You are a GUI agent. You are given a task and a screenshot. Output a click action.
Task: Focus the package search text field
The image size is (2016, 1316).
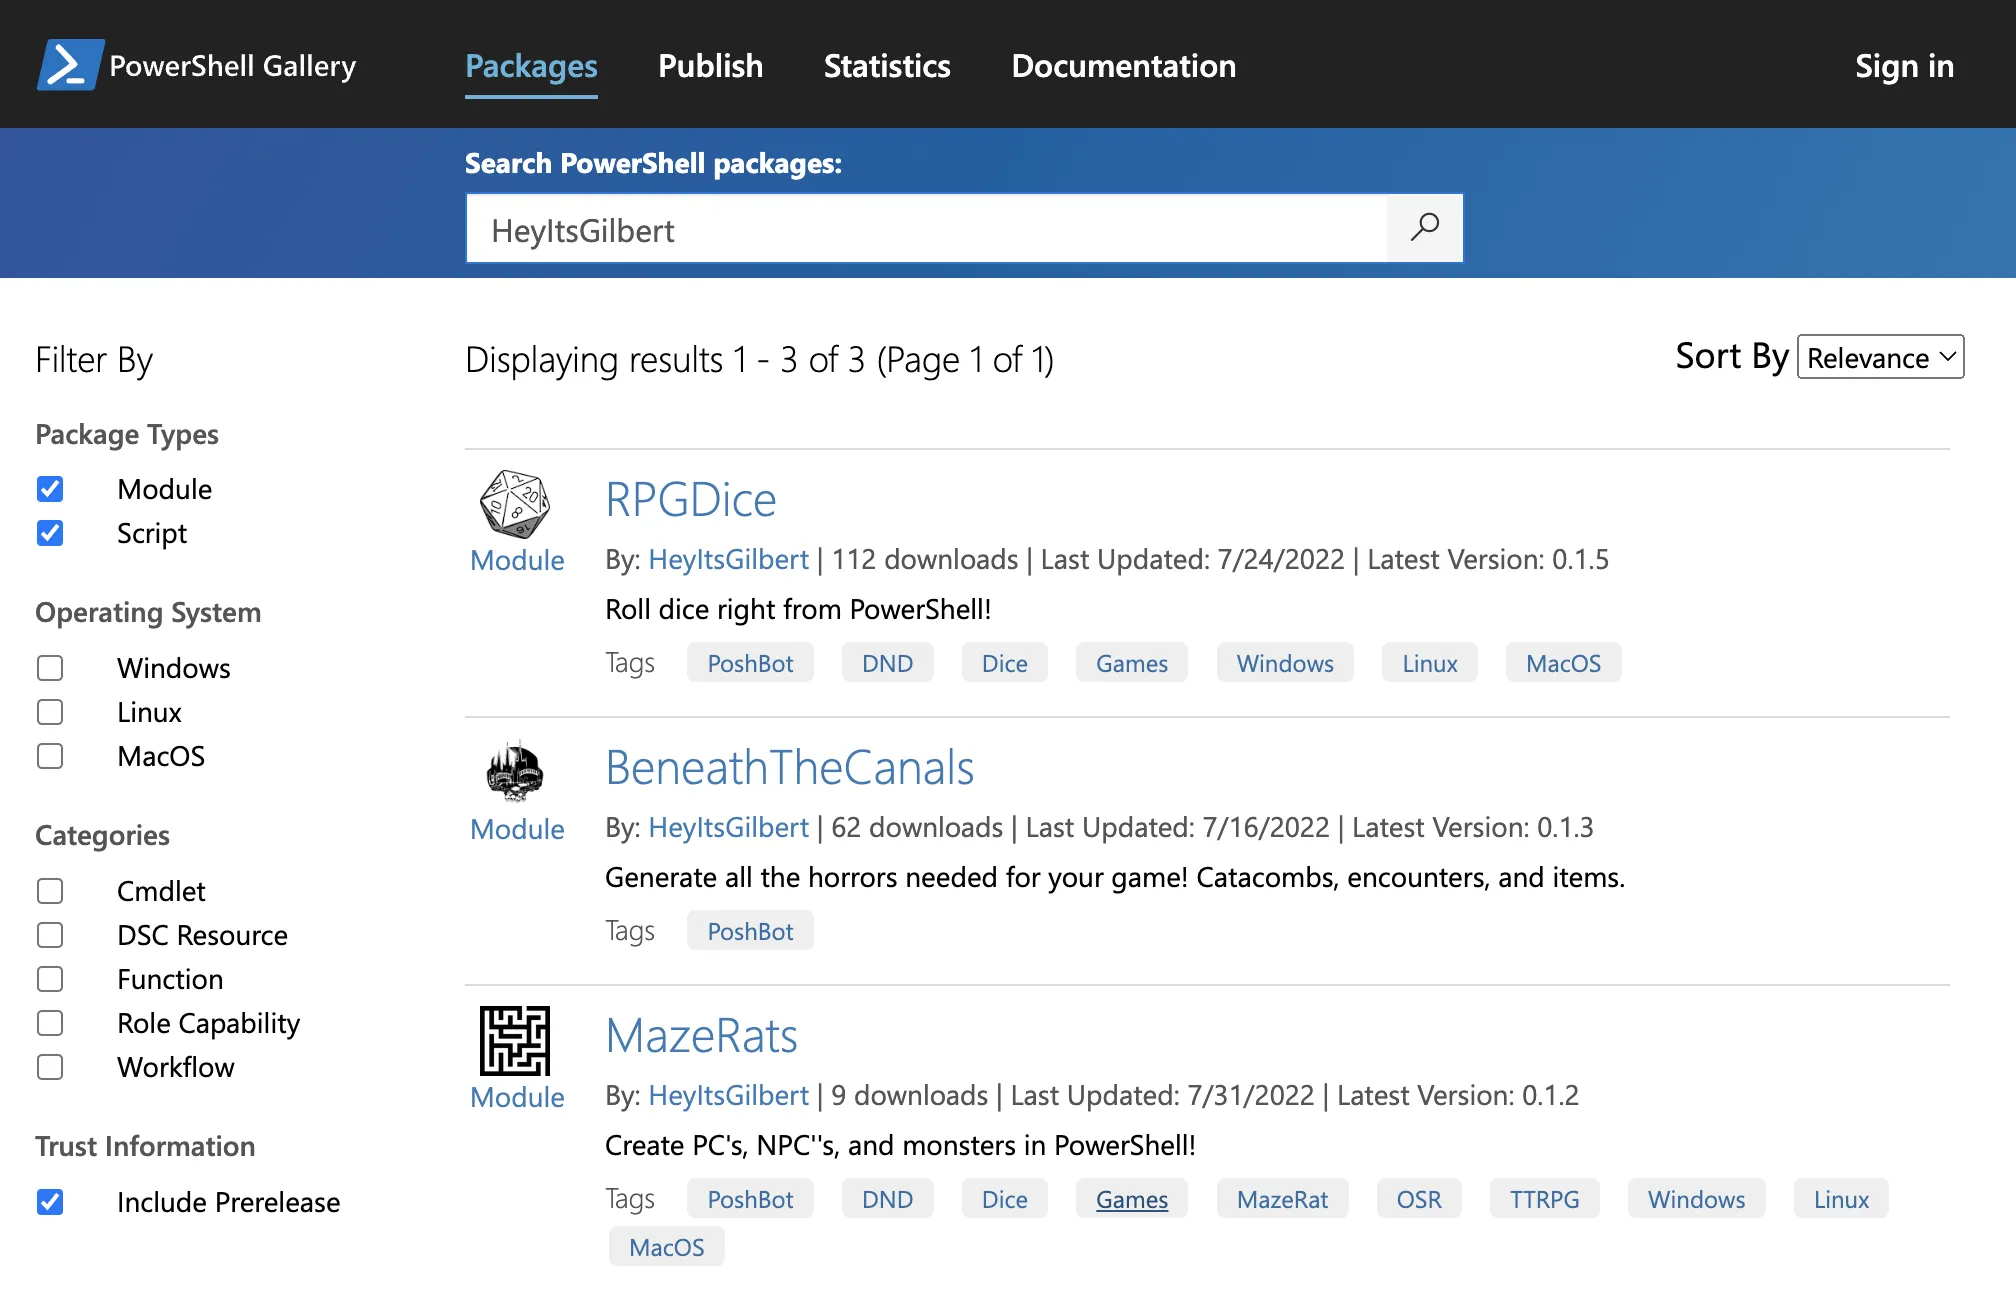tap(926, 229)
